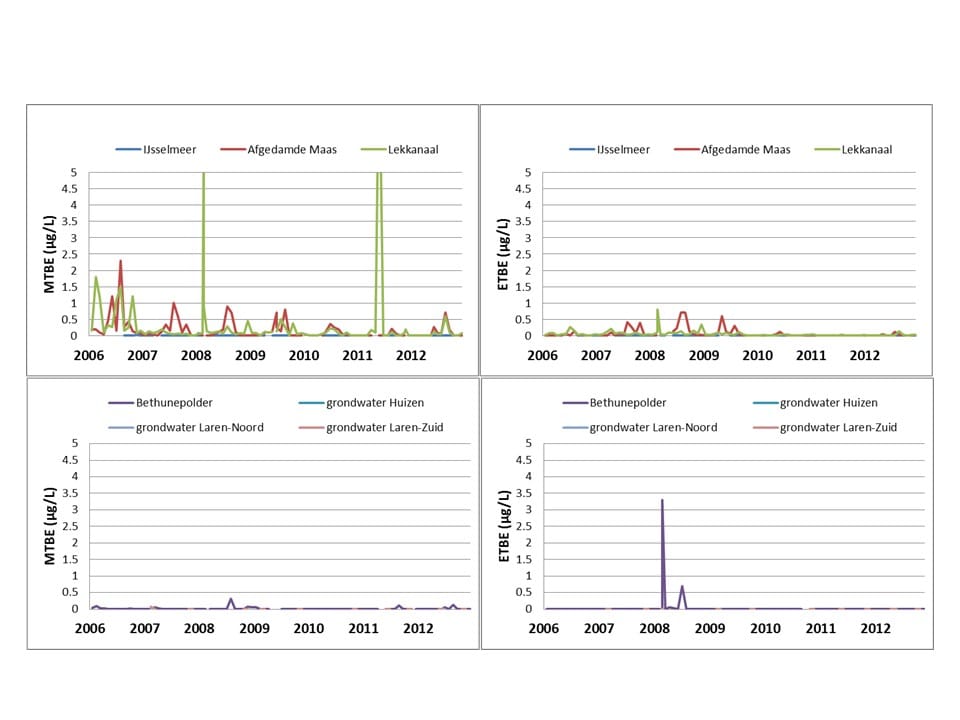Click the 1.5 axis value in the Bethunepolder MTBE chart

tap(70, 559)
